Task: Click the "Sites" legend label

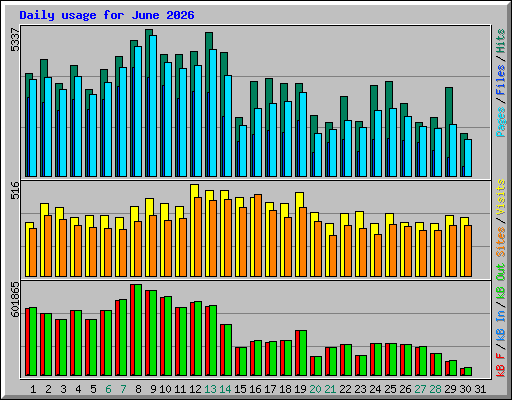Action: [x=501, y=242]
